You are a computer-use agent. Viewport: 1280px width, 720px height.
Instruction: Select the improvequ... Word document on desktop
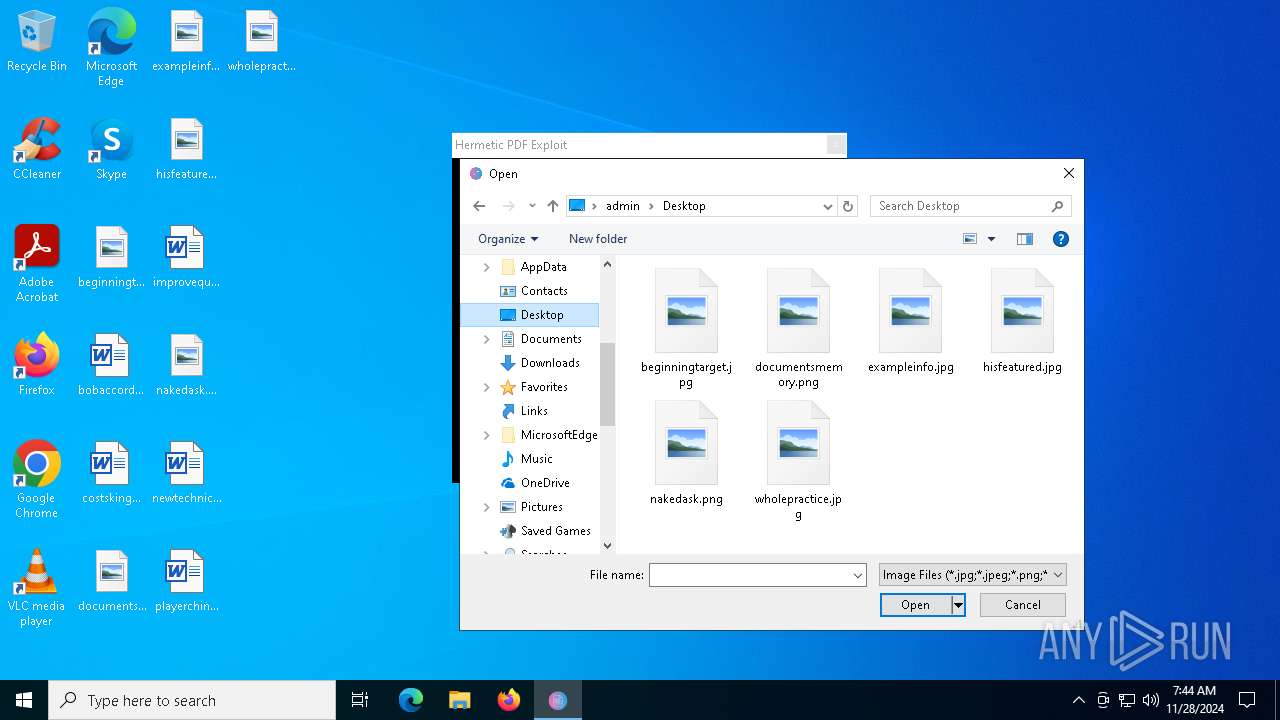pos(186,257)
